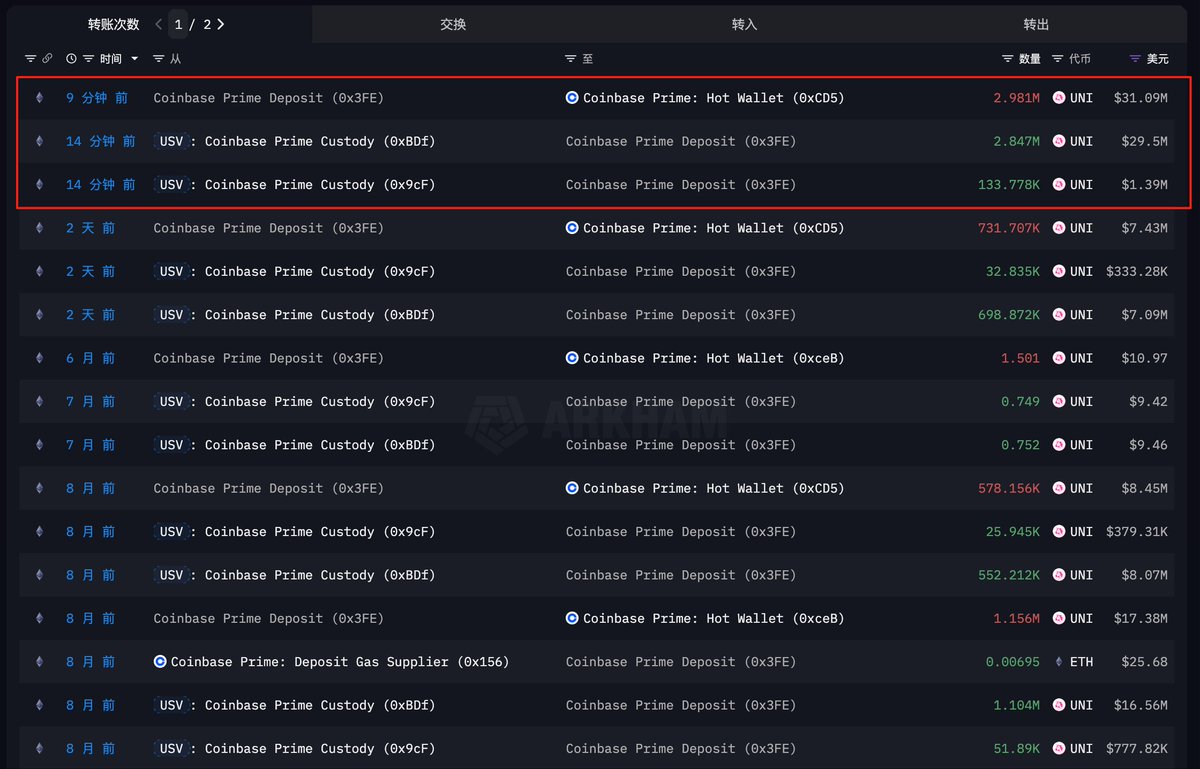The image size is (1200, 769).
Task: Click the $7.43M dollar value
Action: tap(1145, 228)
